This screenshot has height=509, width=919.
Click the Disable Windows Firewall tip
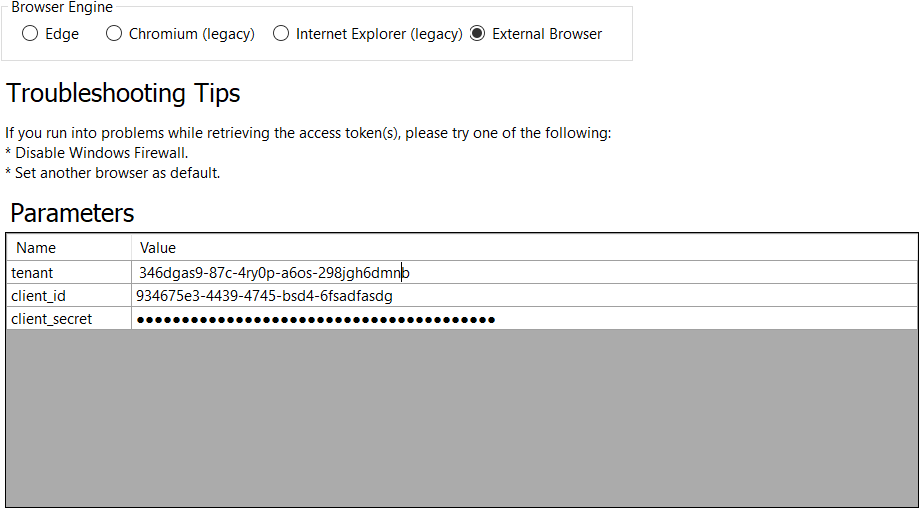pyautogui.click(x=97, y=153)
